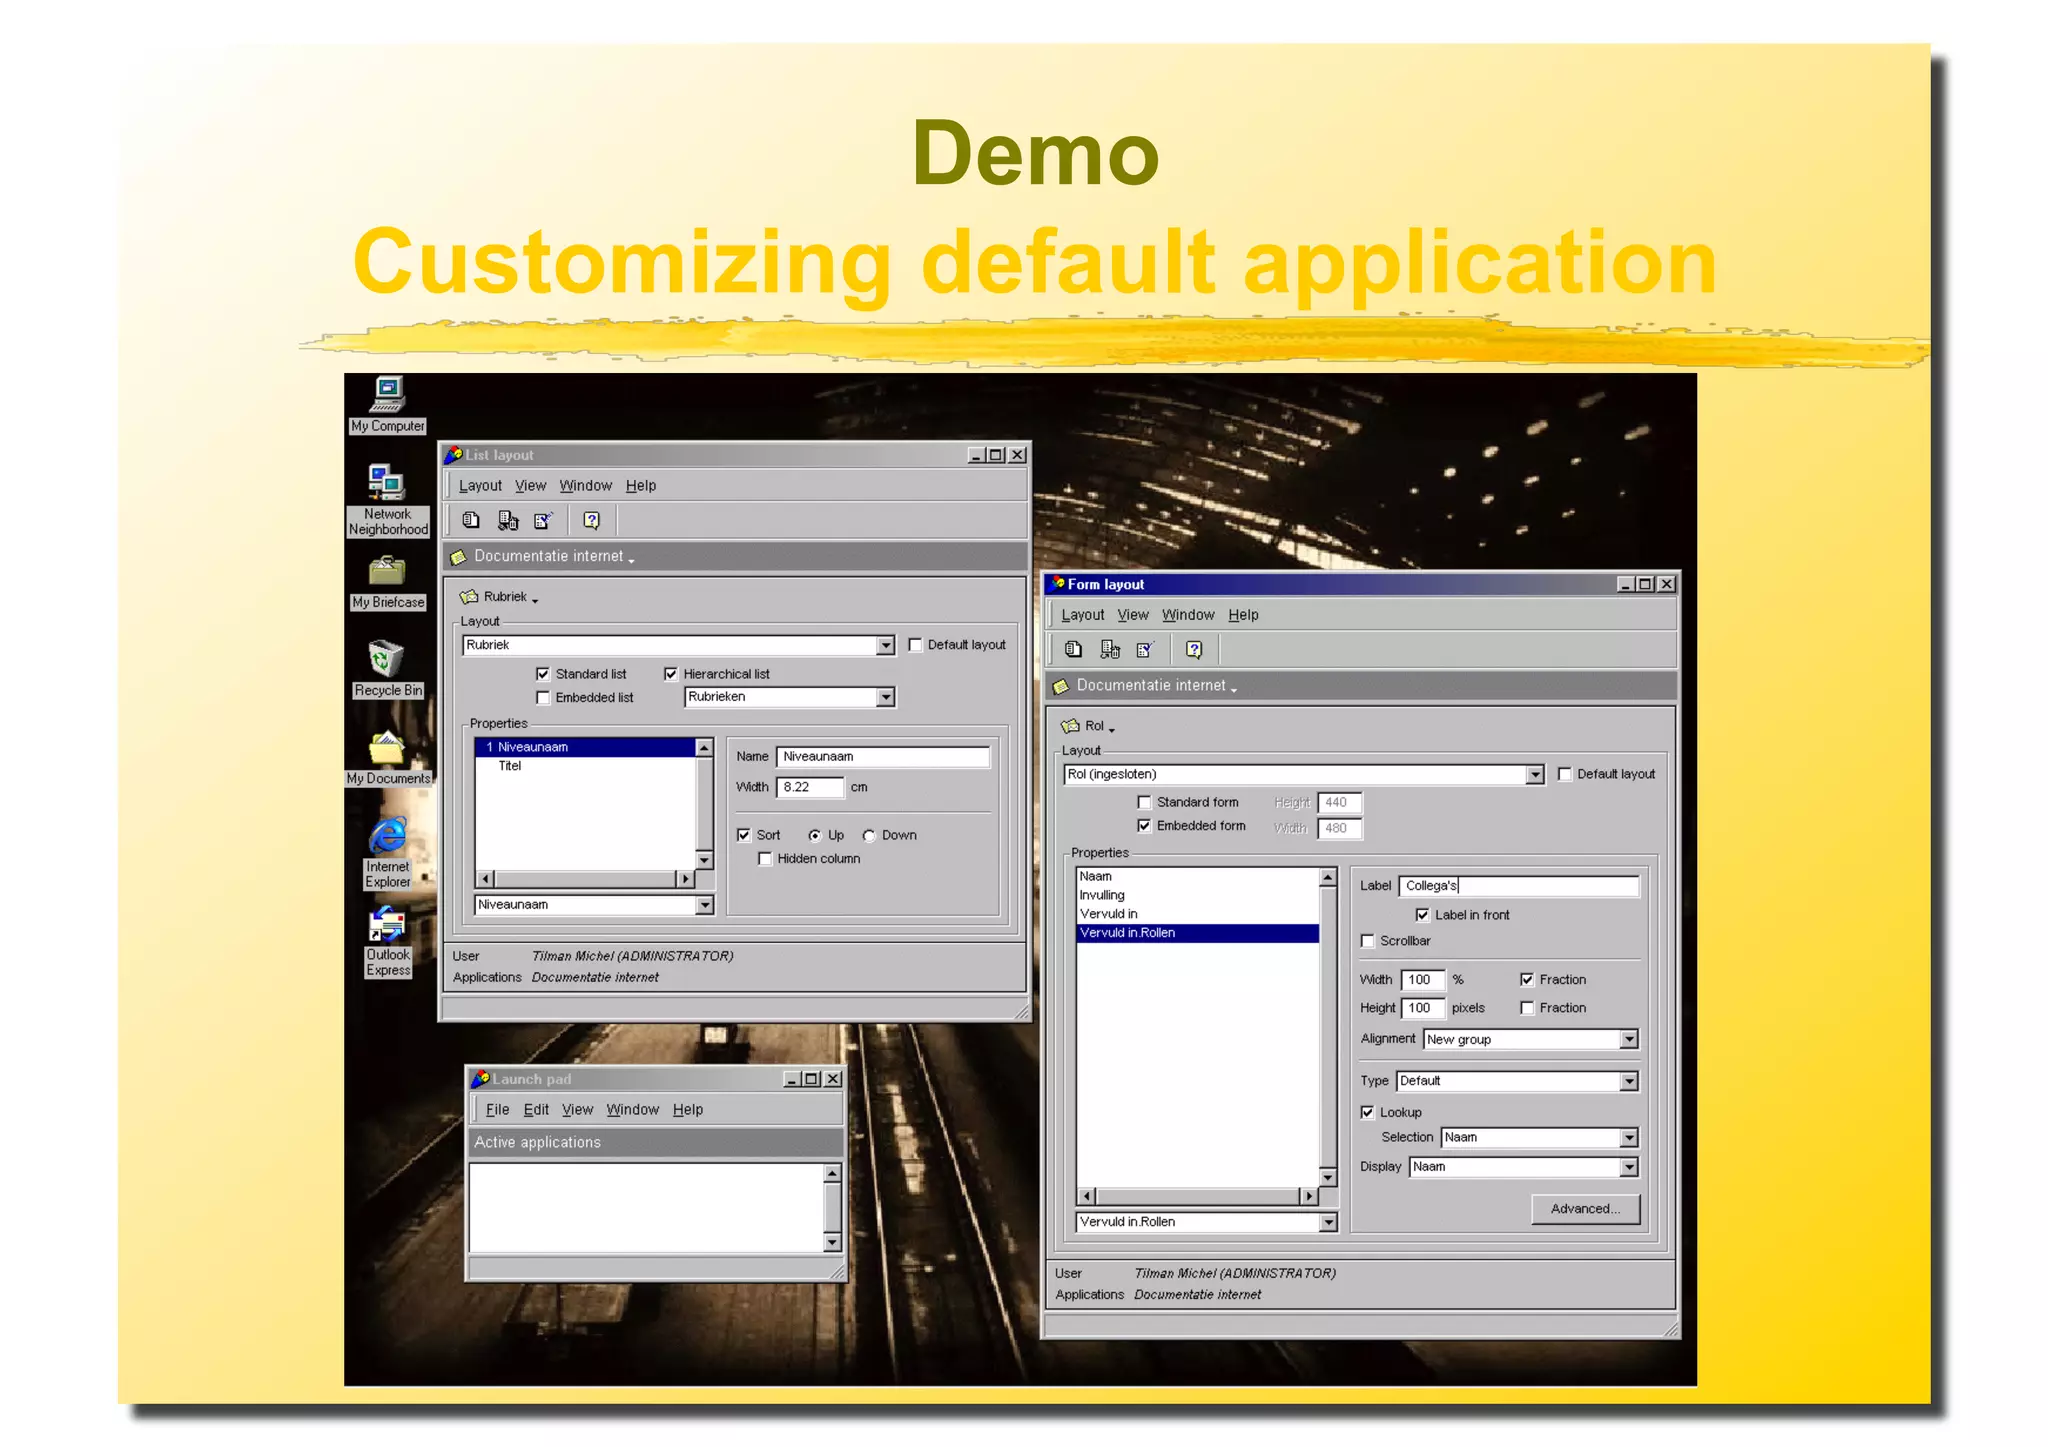Click the first copy icon in the Form layout toolbar

[1074, 649]
